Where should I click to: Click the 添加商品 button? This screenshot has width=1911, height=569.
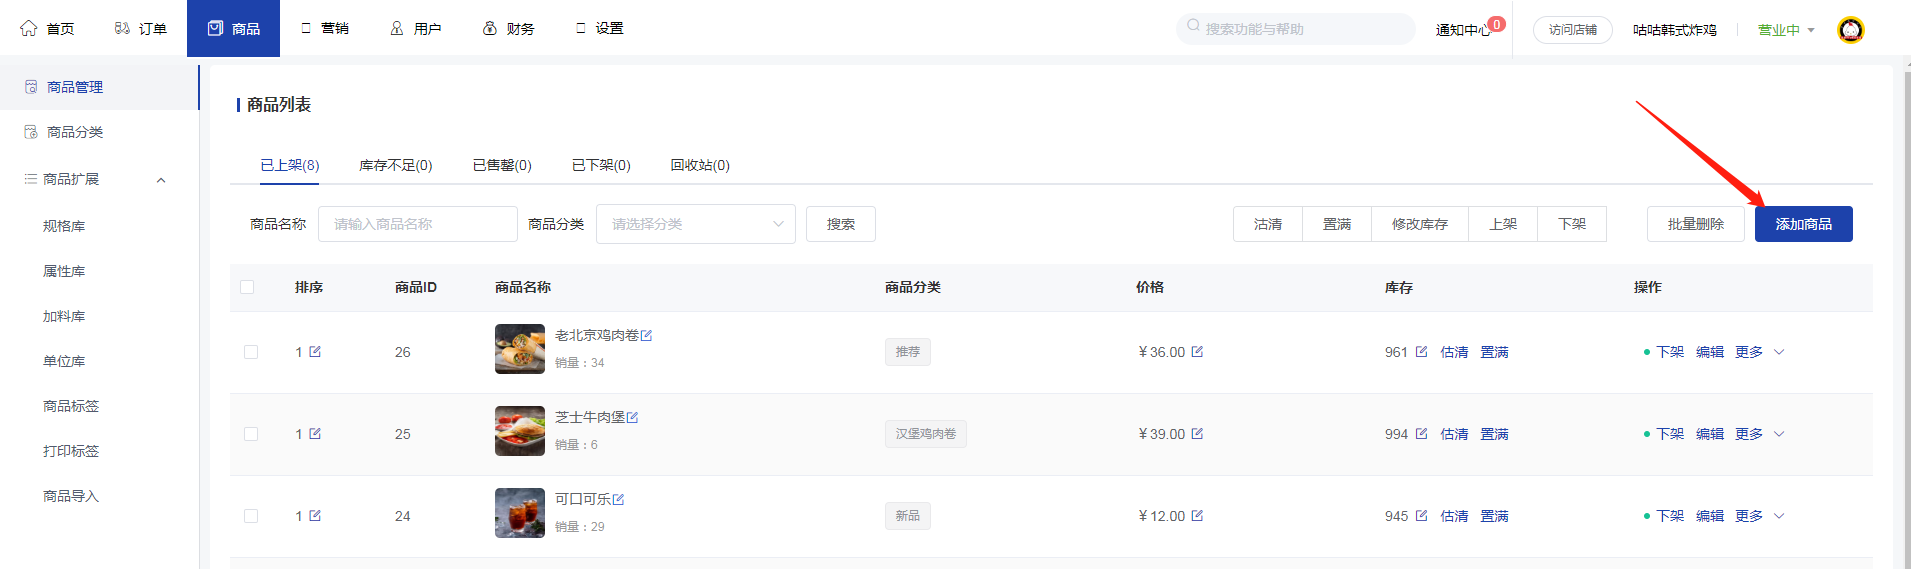click(x=1804, y=224)
